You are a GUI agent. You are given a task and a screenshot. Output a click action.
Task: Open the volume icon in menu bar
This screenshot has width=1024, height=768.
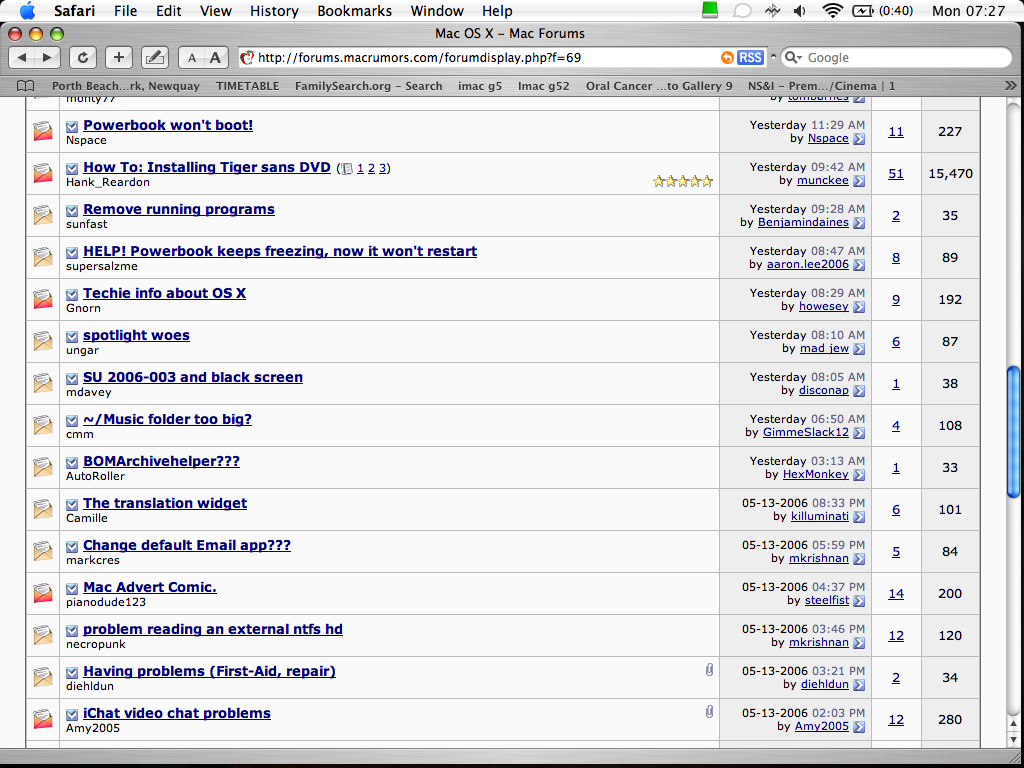[799, 10]
